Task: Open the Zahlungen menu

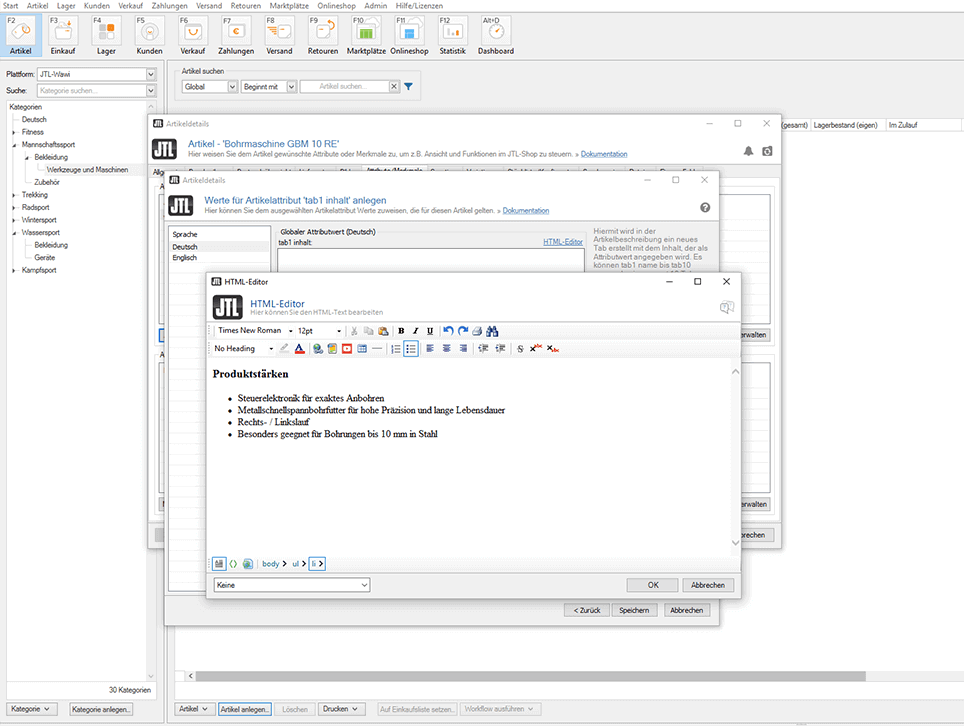Action: 169,6
